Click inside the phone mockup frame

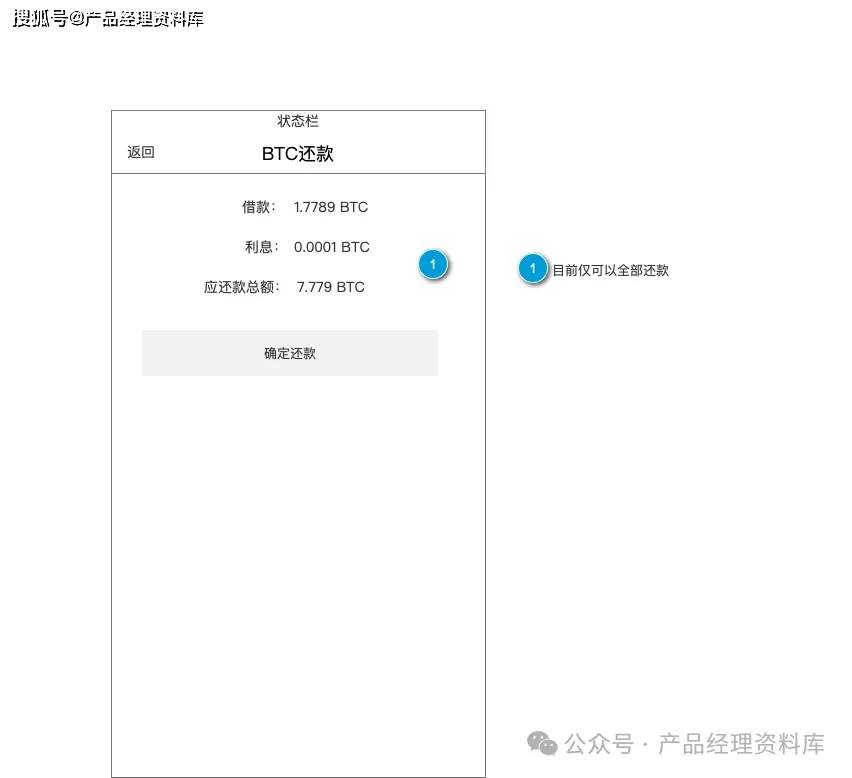click(297, 500)
